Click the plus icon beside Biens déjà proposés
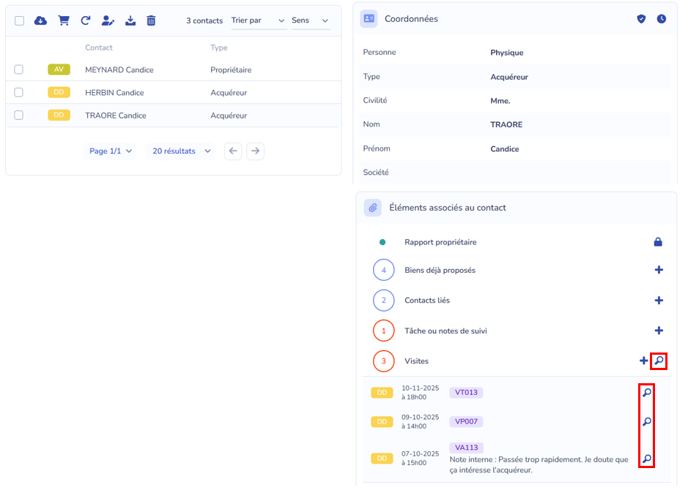Screen dimensions: 688x490 click(658, 270)
